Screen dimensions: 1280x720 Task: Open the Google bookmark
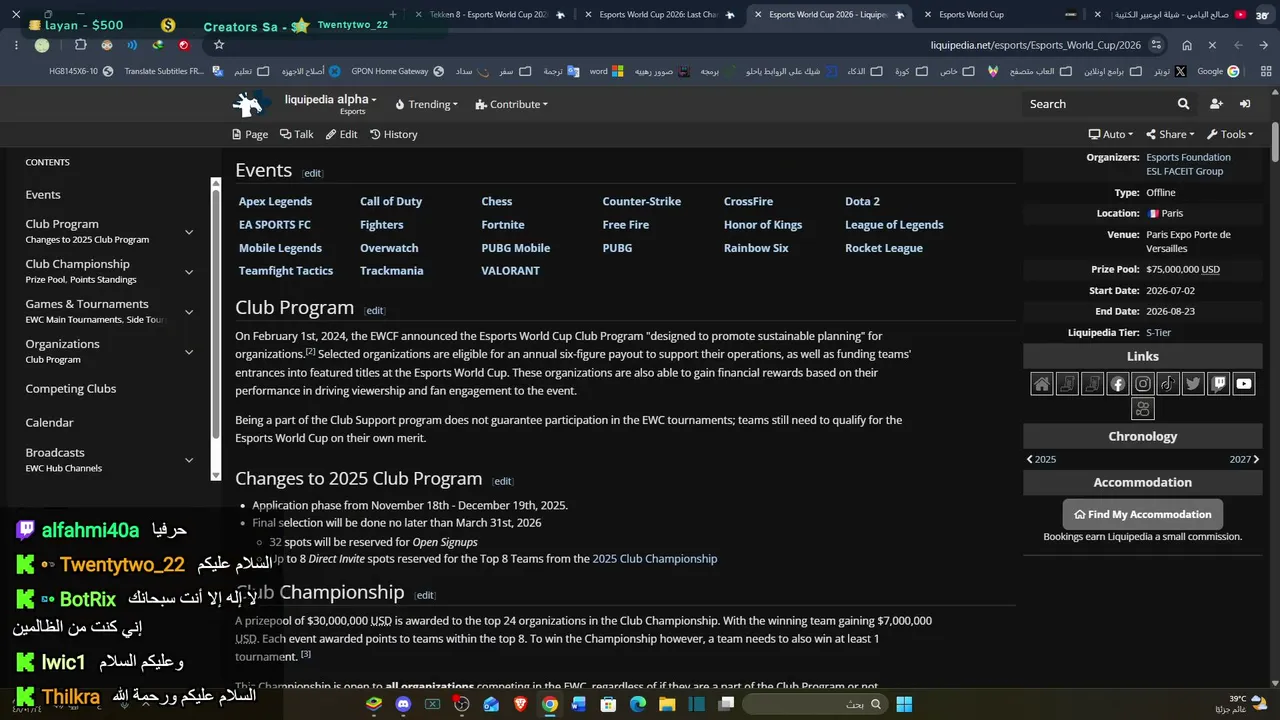[x=1218, y=72]
